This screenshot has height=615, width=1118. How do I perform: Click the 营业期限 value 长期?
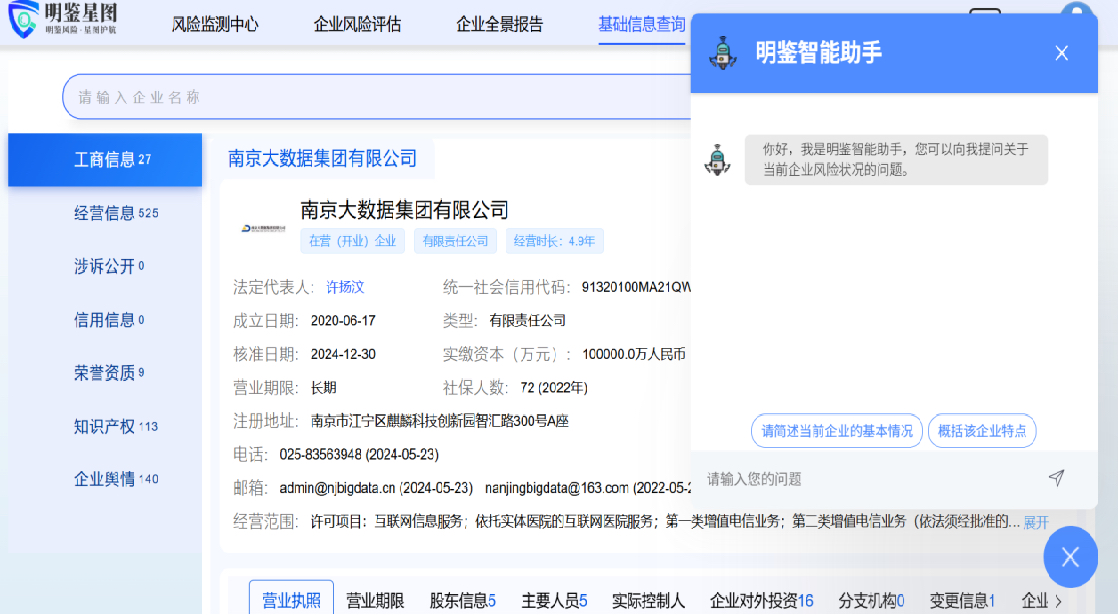(324, 388)
